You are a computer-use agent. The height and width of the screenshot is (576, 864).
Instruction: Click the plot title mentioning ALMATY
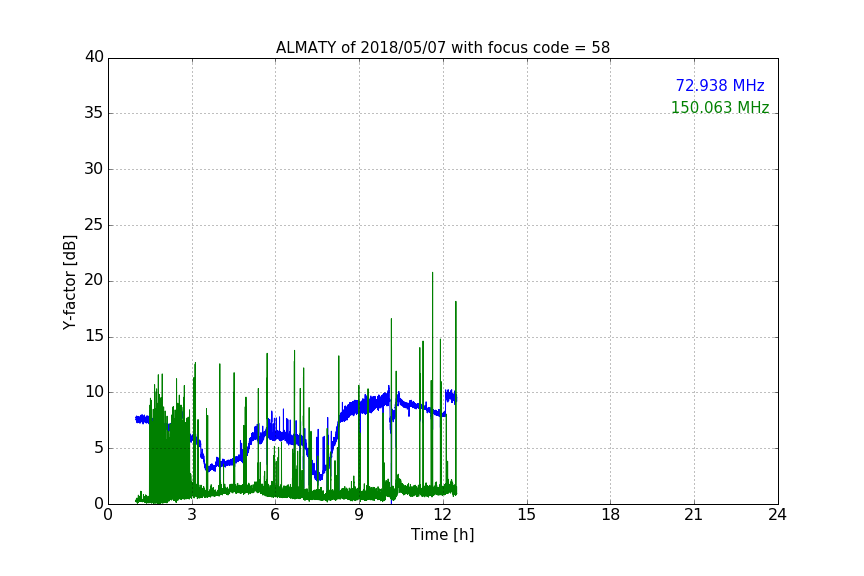point(442,48)
